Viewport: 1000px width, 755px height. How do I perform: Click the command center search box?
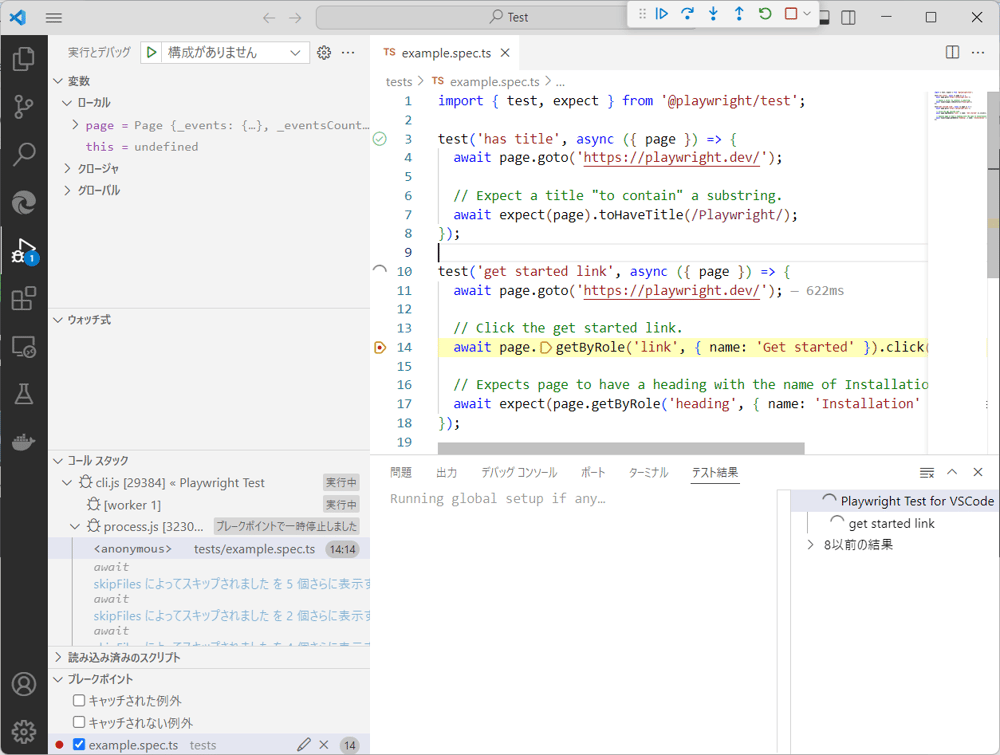[509, 17]
